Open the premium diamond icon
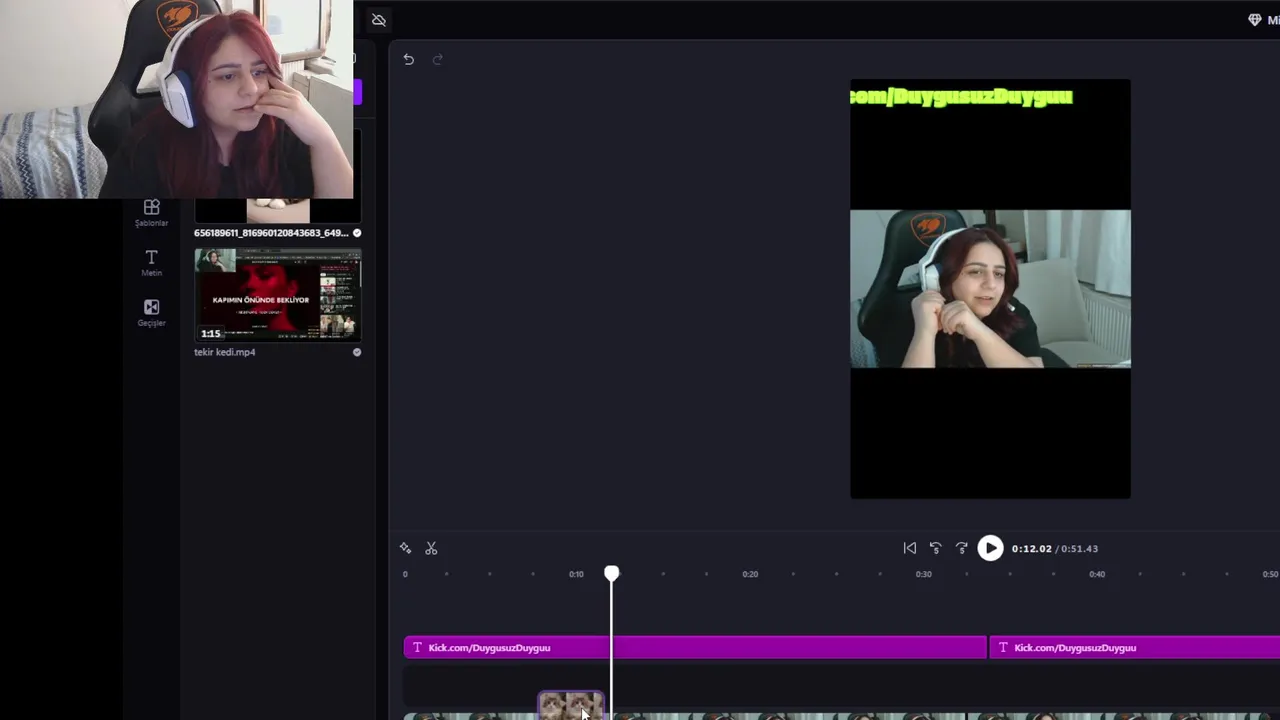 pos(1254,20)
